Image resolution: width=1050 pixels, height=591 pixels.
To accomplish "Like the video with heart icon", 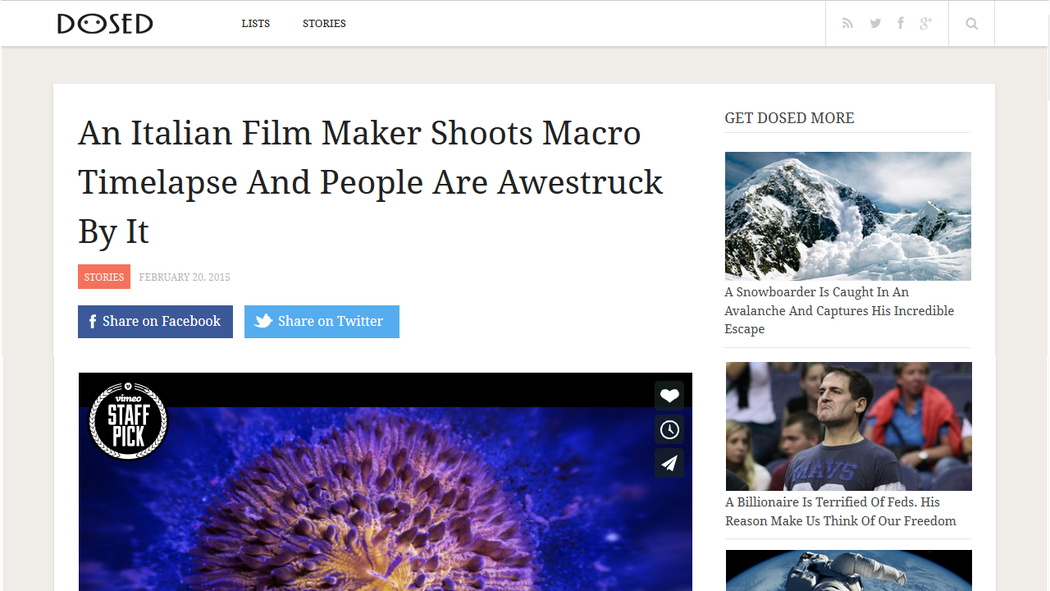I will pos(669,396).
